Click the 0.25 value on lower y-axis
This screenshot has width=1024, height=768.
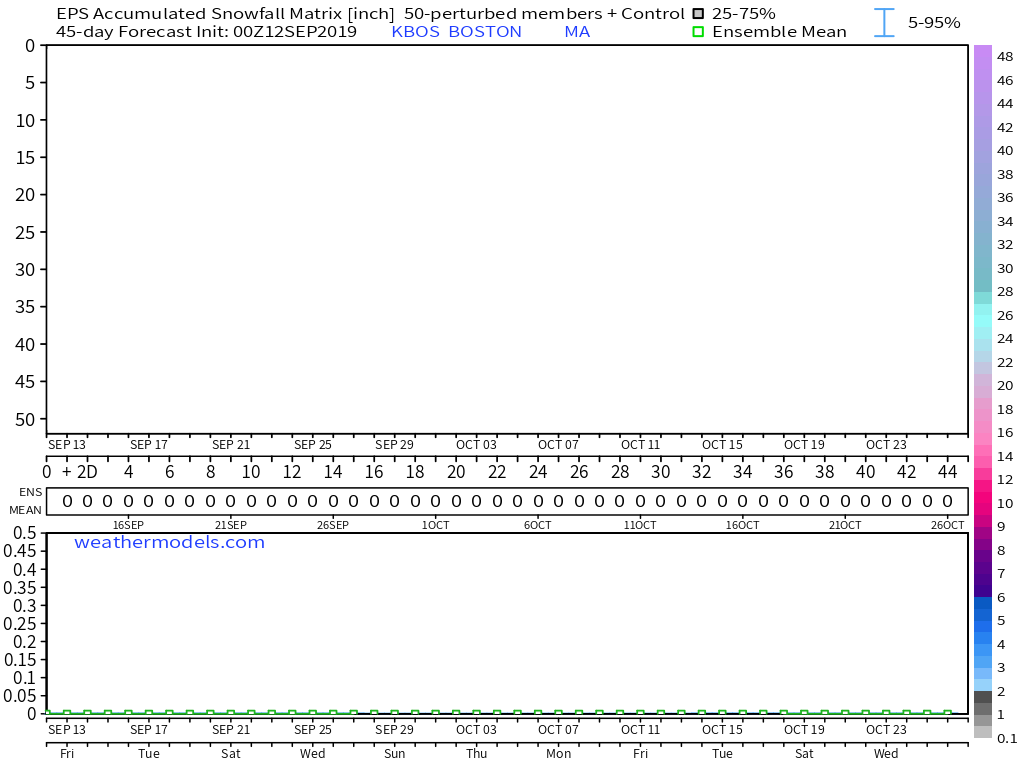click(20, 624)
